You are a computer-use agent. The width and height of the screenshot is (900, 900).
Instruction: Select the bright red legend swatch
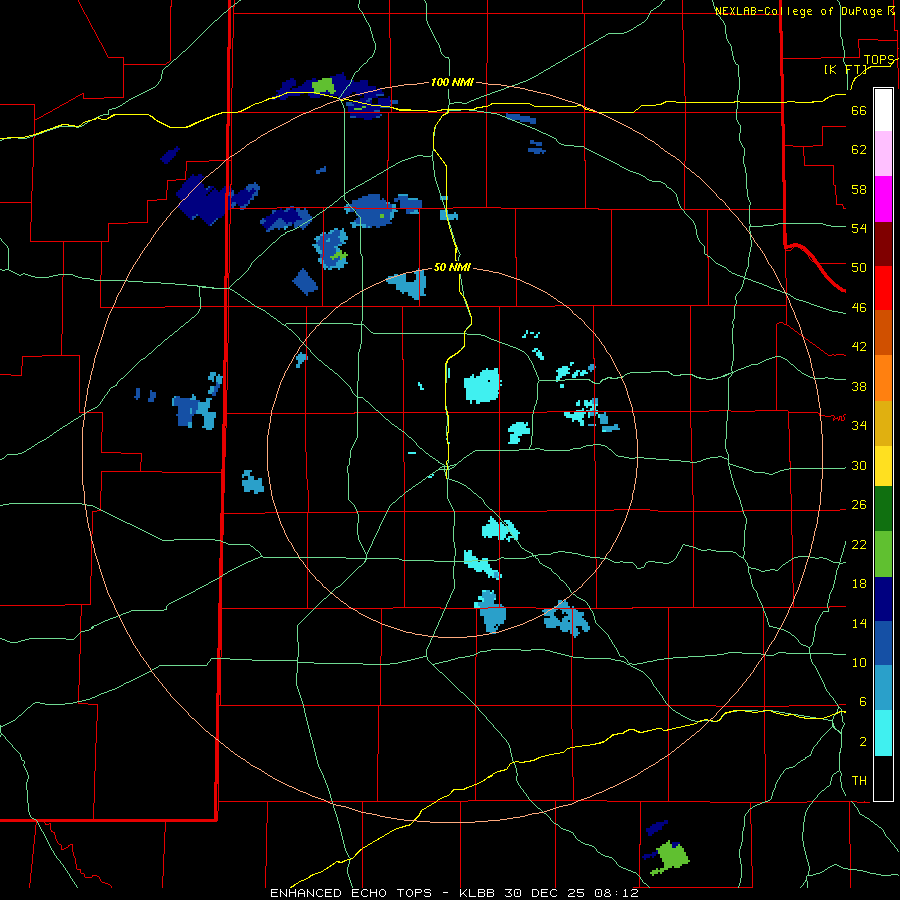point(883,288)
